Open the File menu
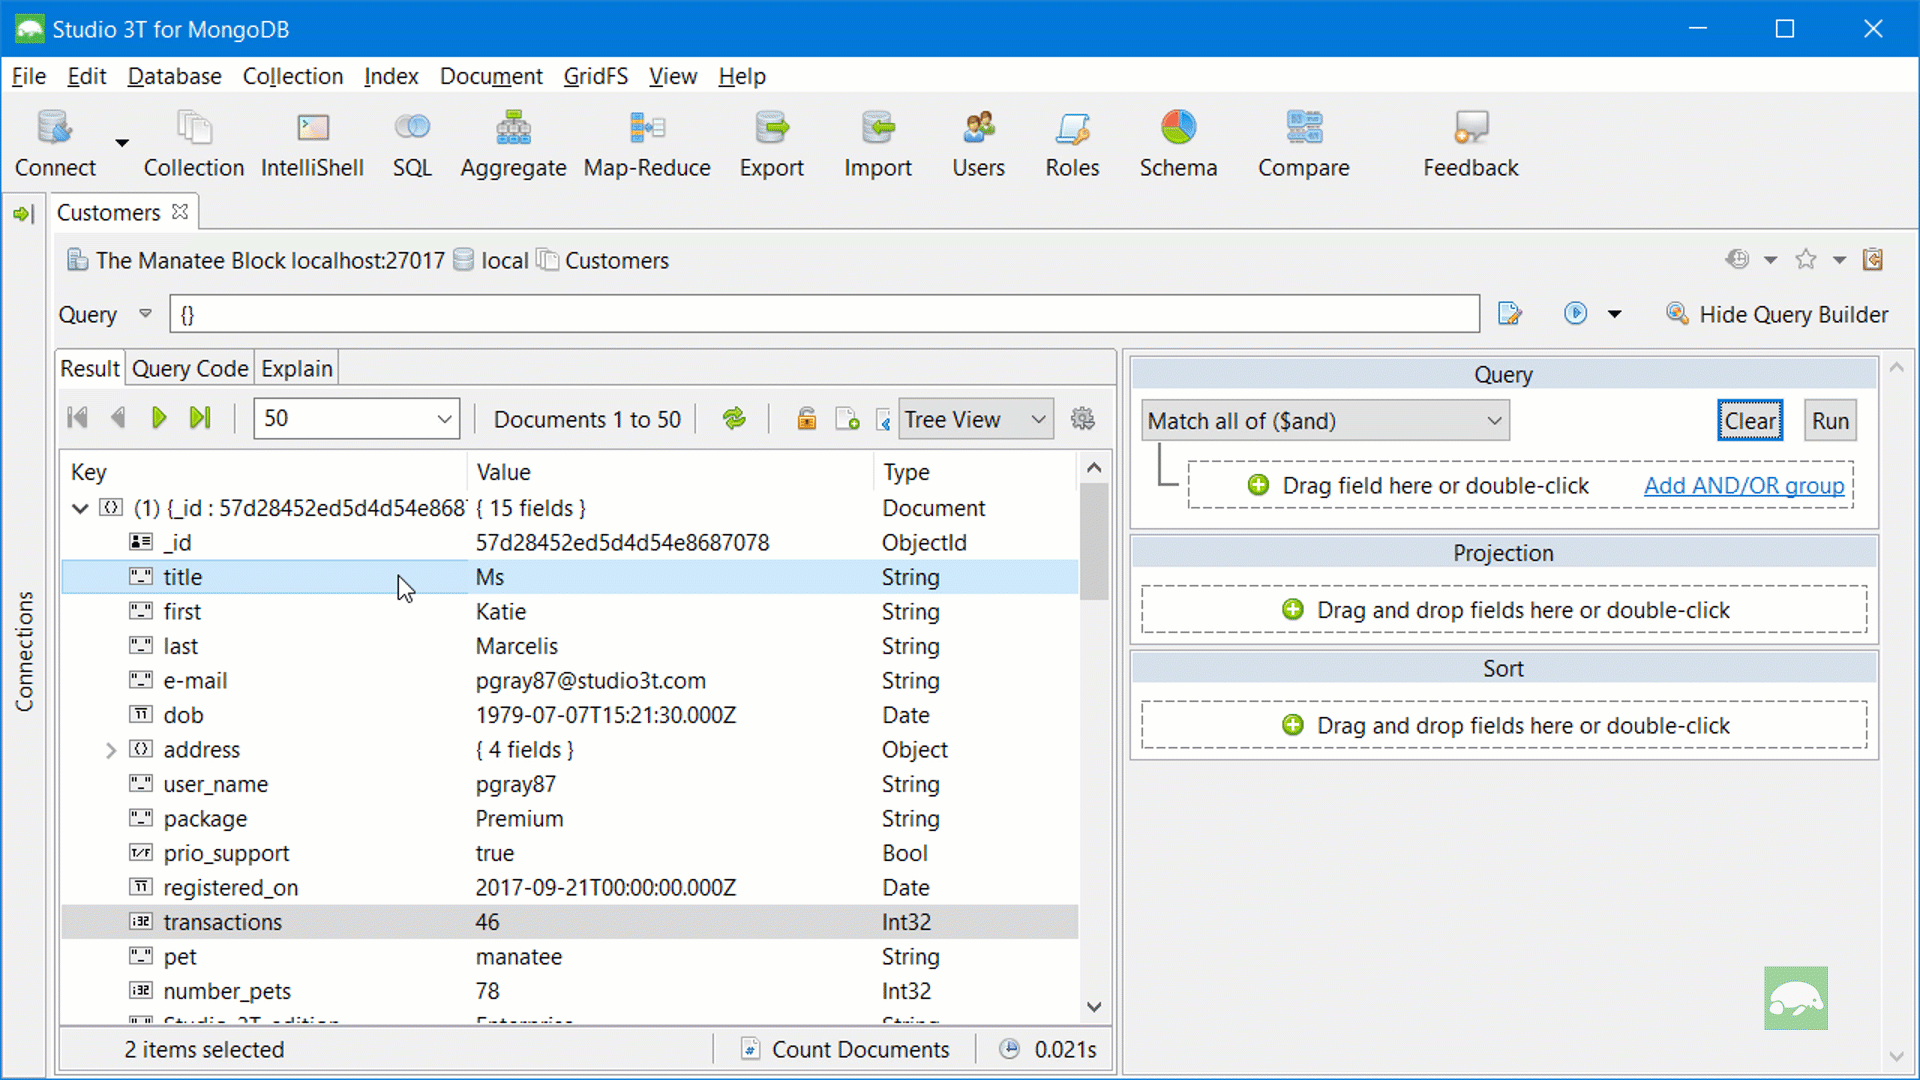The width and height of the screenshot is (1920, 1080). coord(28,76)
